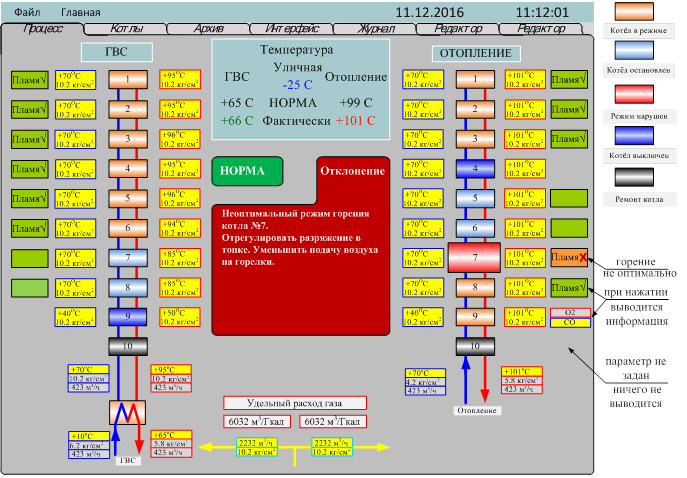This screenshot has width=687, height=478.
Task: Select black boiler 10 in ГВС column
Action: 128,346
